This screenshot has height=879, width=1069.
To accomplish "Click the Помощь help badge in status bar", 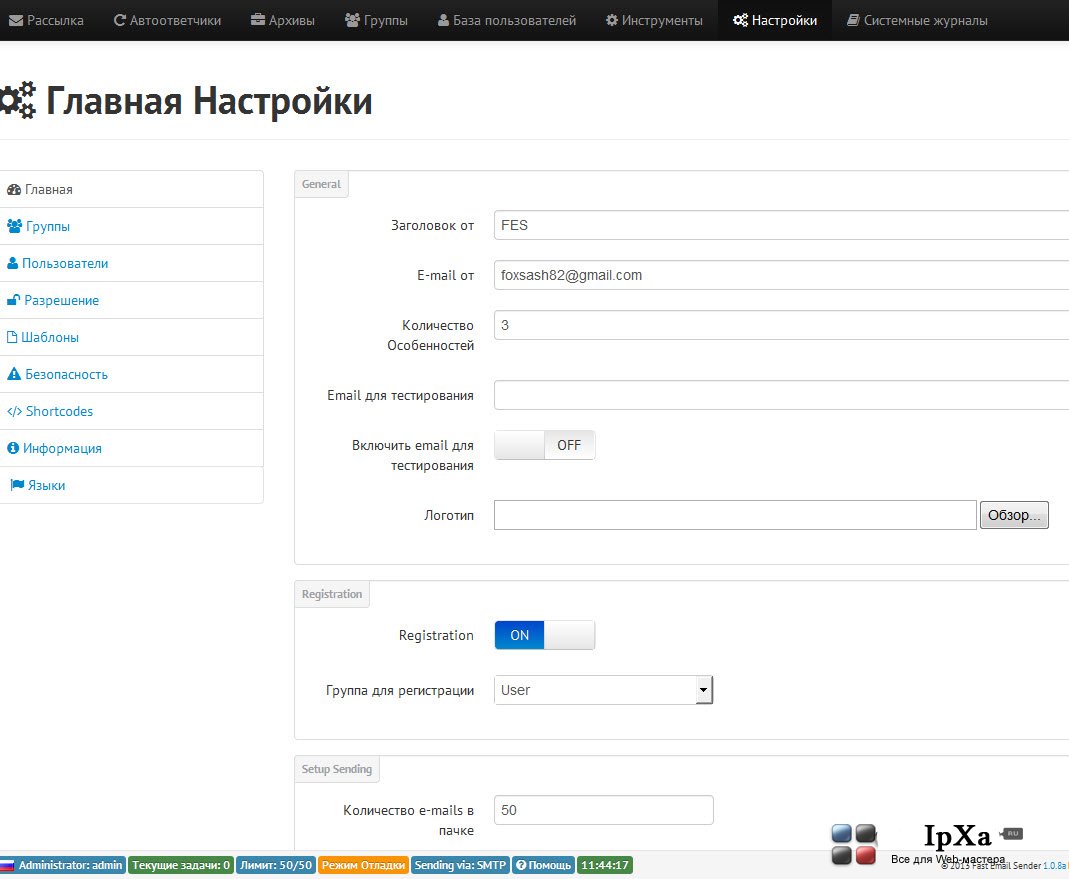I will click(543, 865).
